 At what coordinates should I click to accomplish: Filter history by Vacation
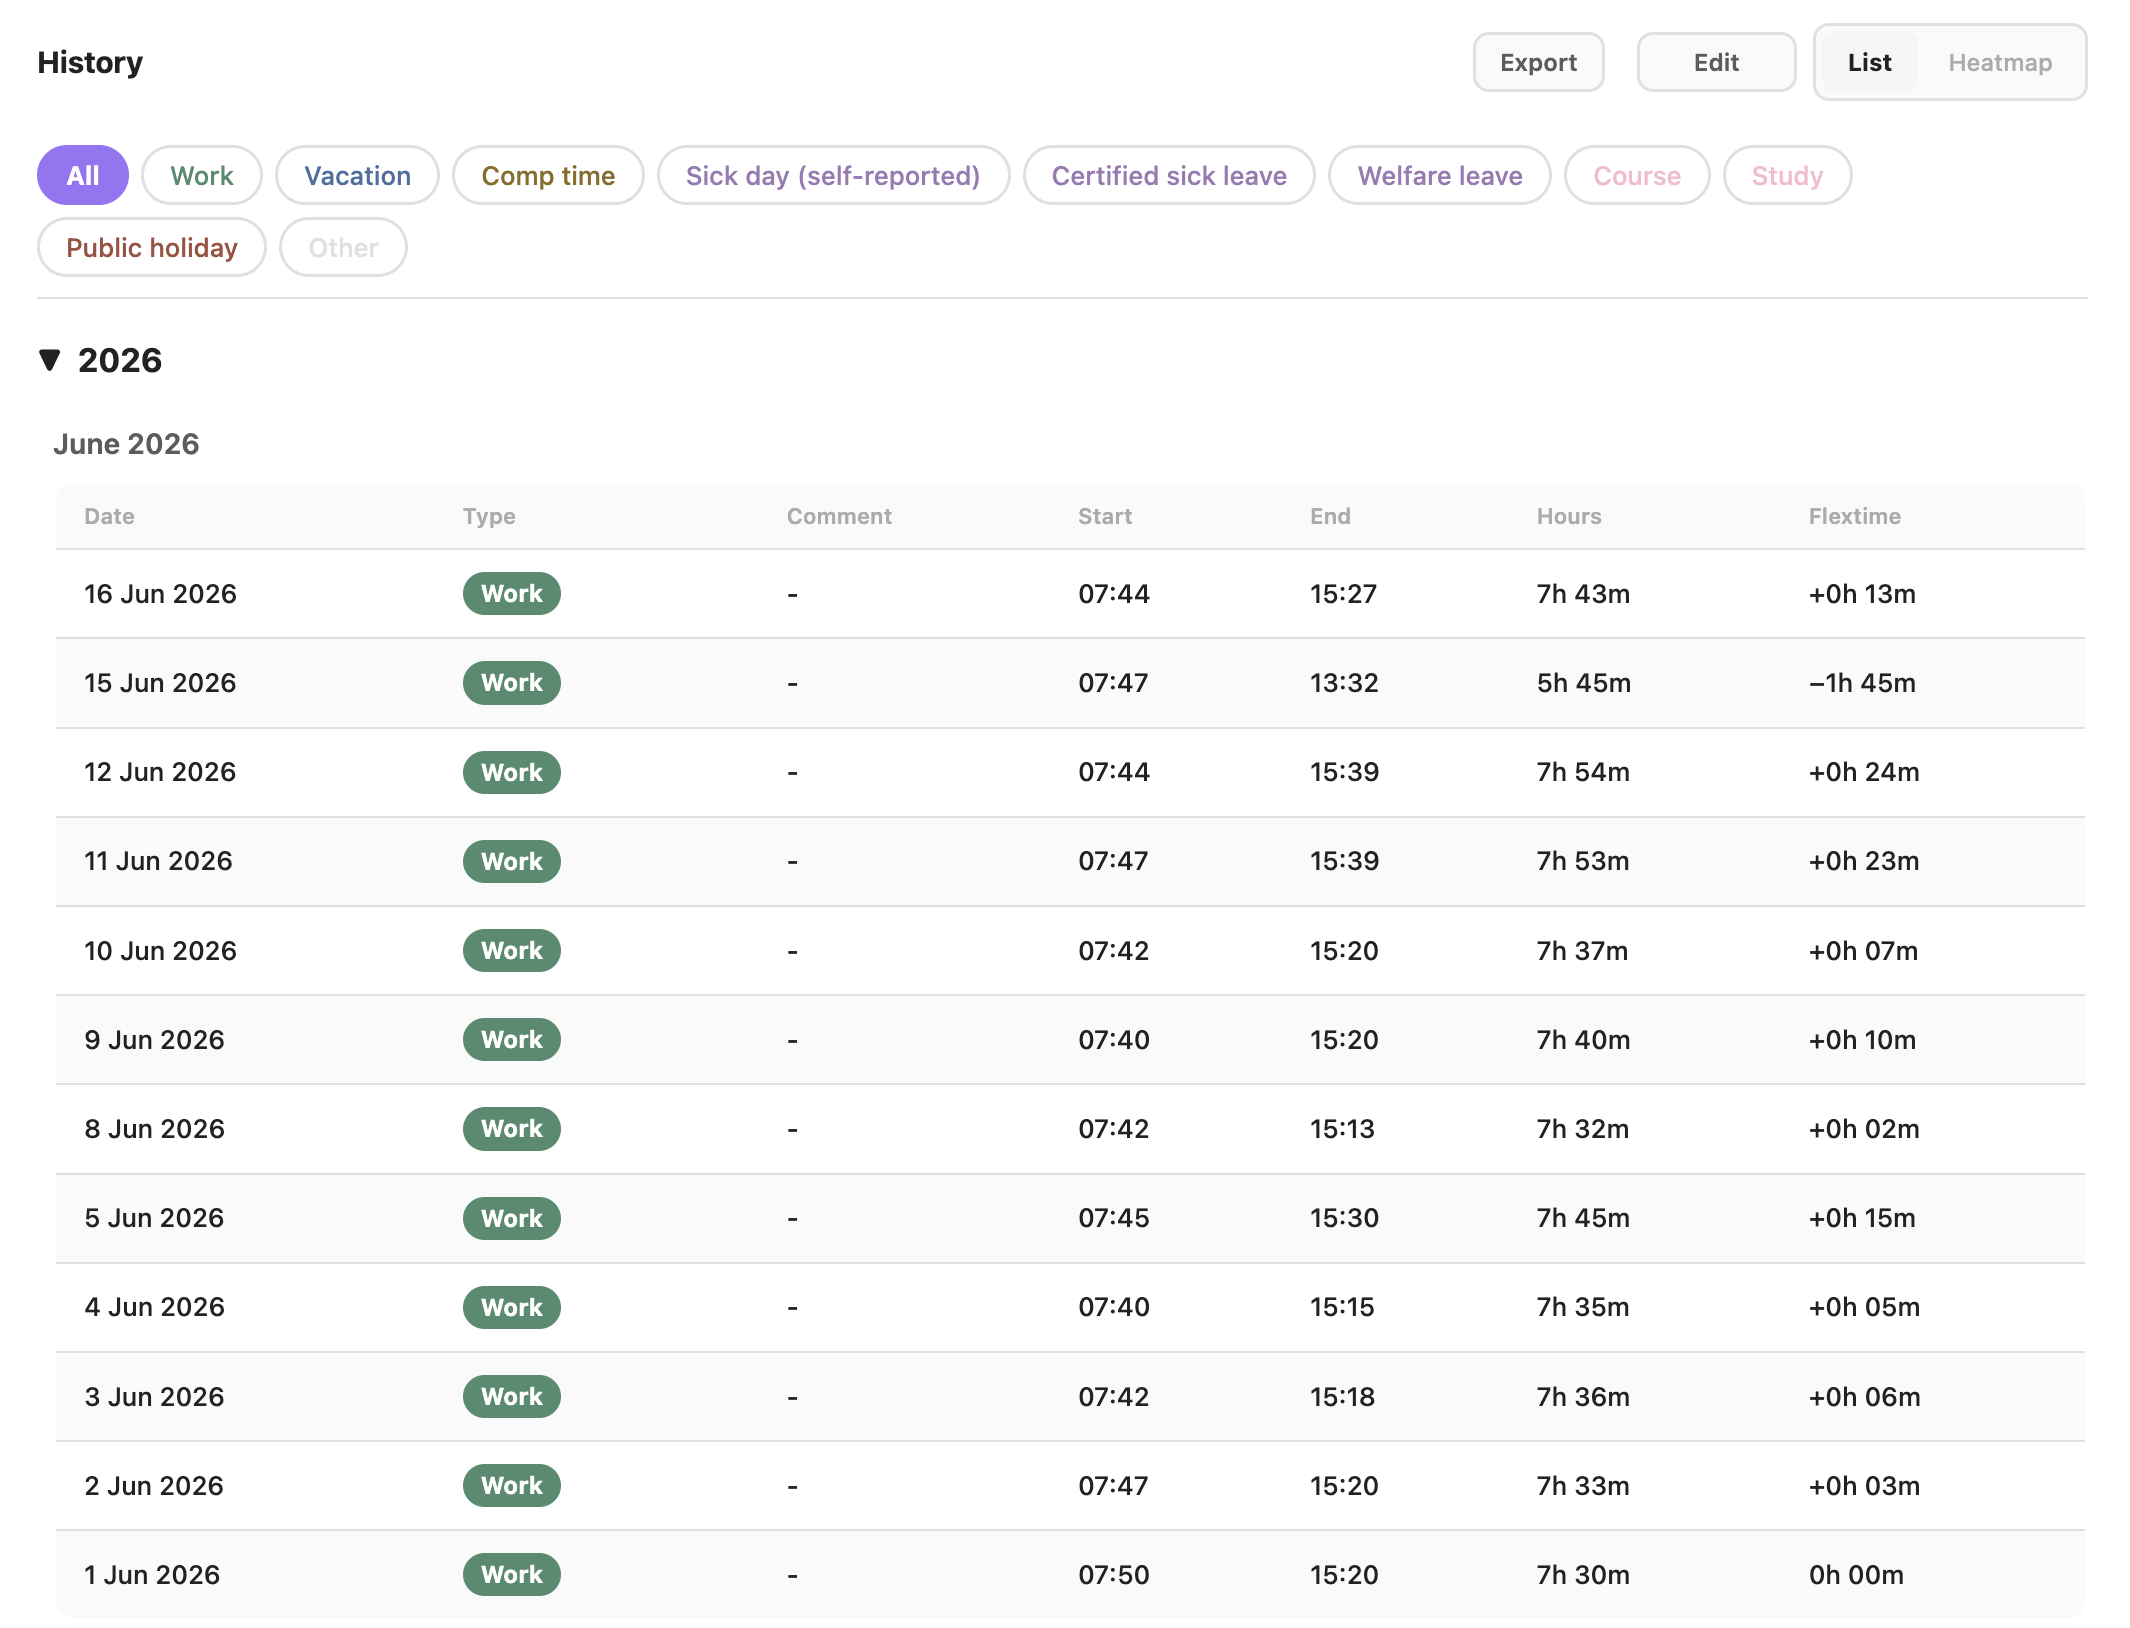coord(358,175)
